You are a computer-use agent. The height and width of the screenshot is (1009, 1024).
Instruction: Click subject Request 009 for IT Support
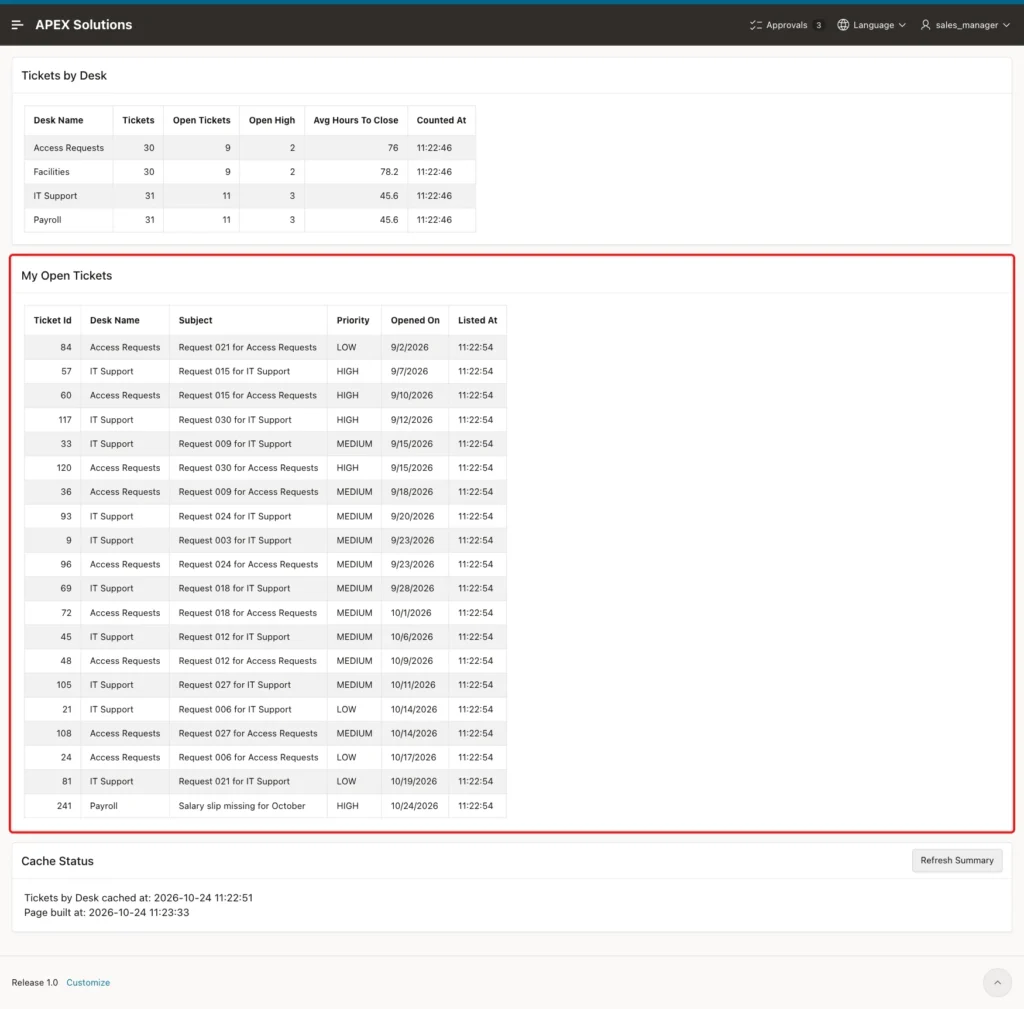235,443
